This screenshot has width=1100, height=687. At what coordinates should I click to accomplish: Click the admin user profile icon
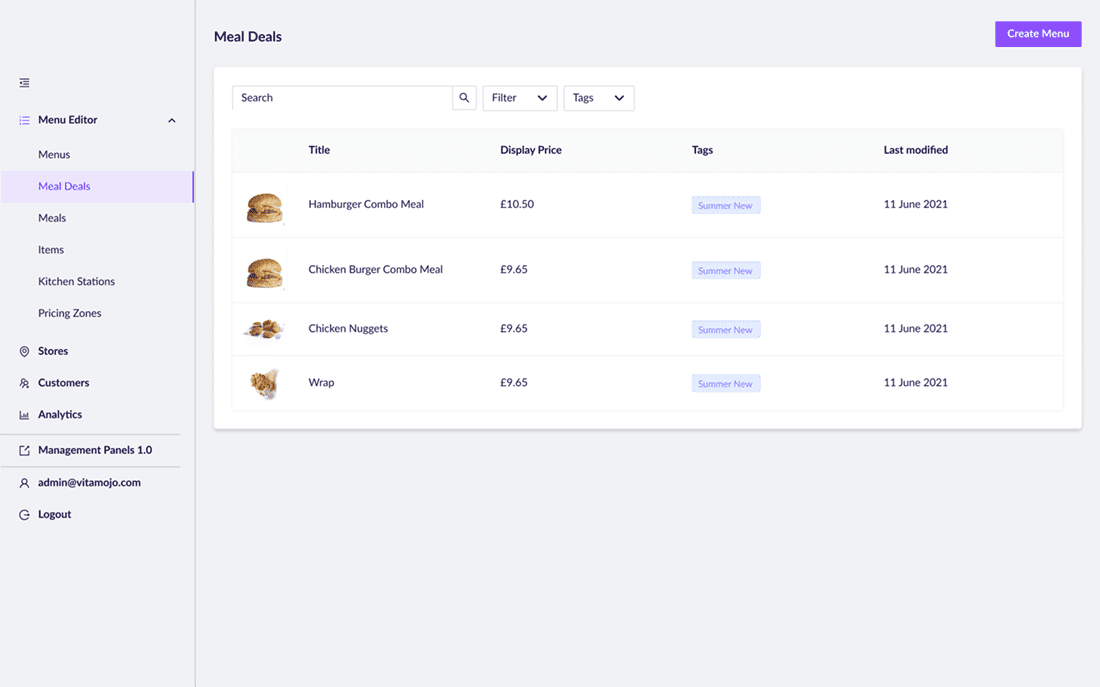24,483
